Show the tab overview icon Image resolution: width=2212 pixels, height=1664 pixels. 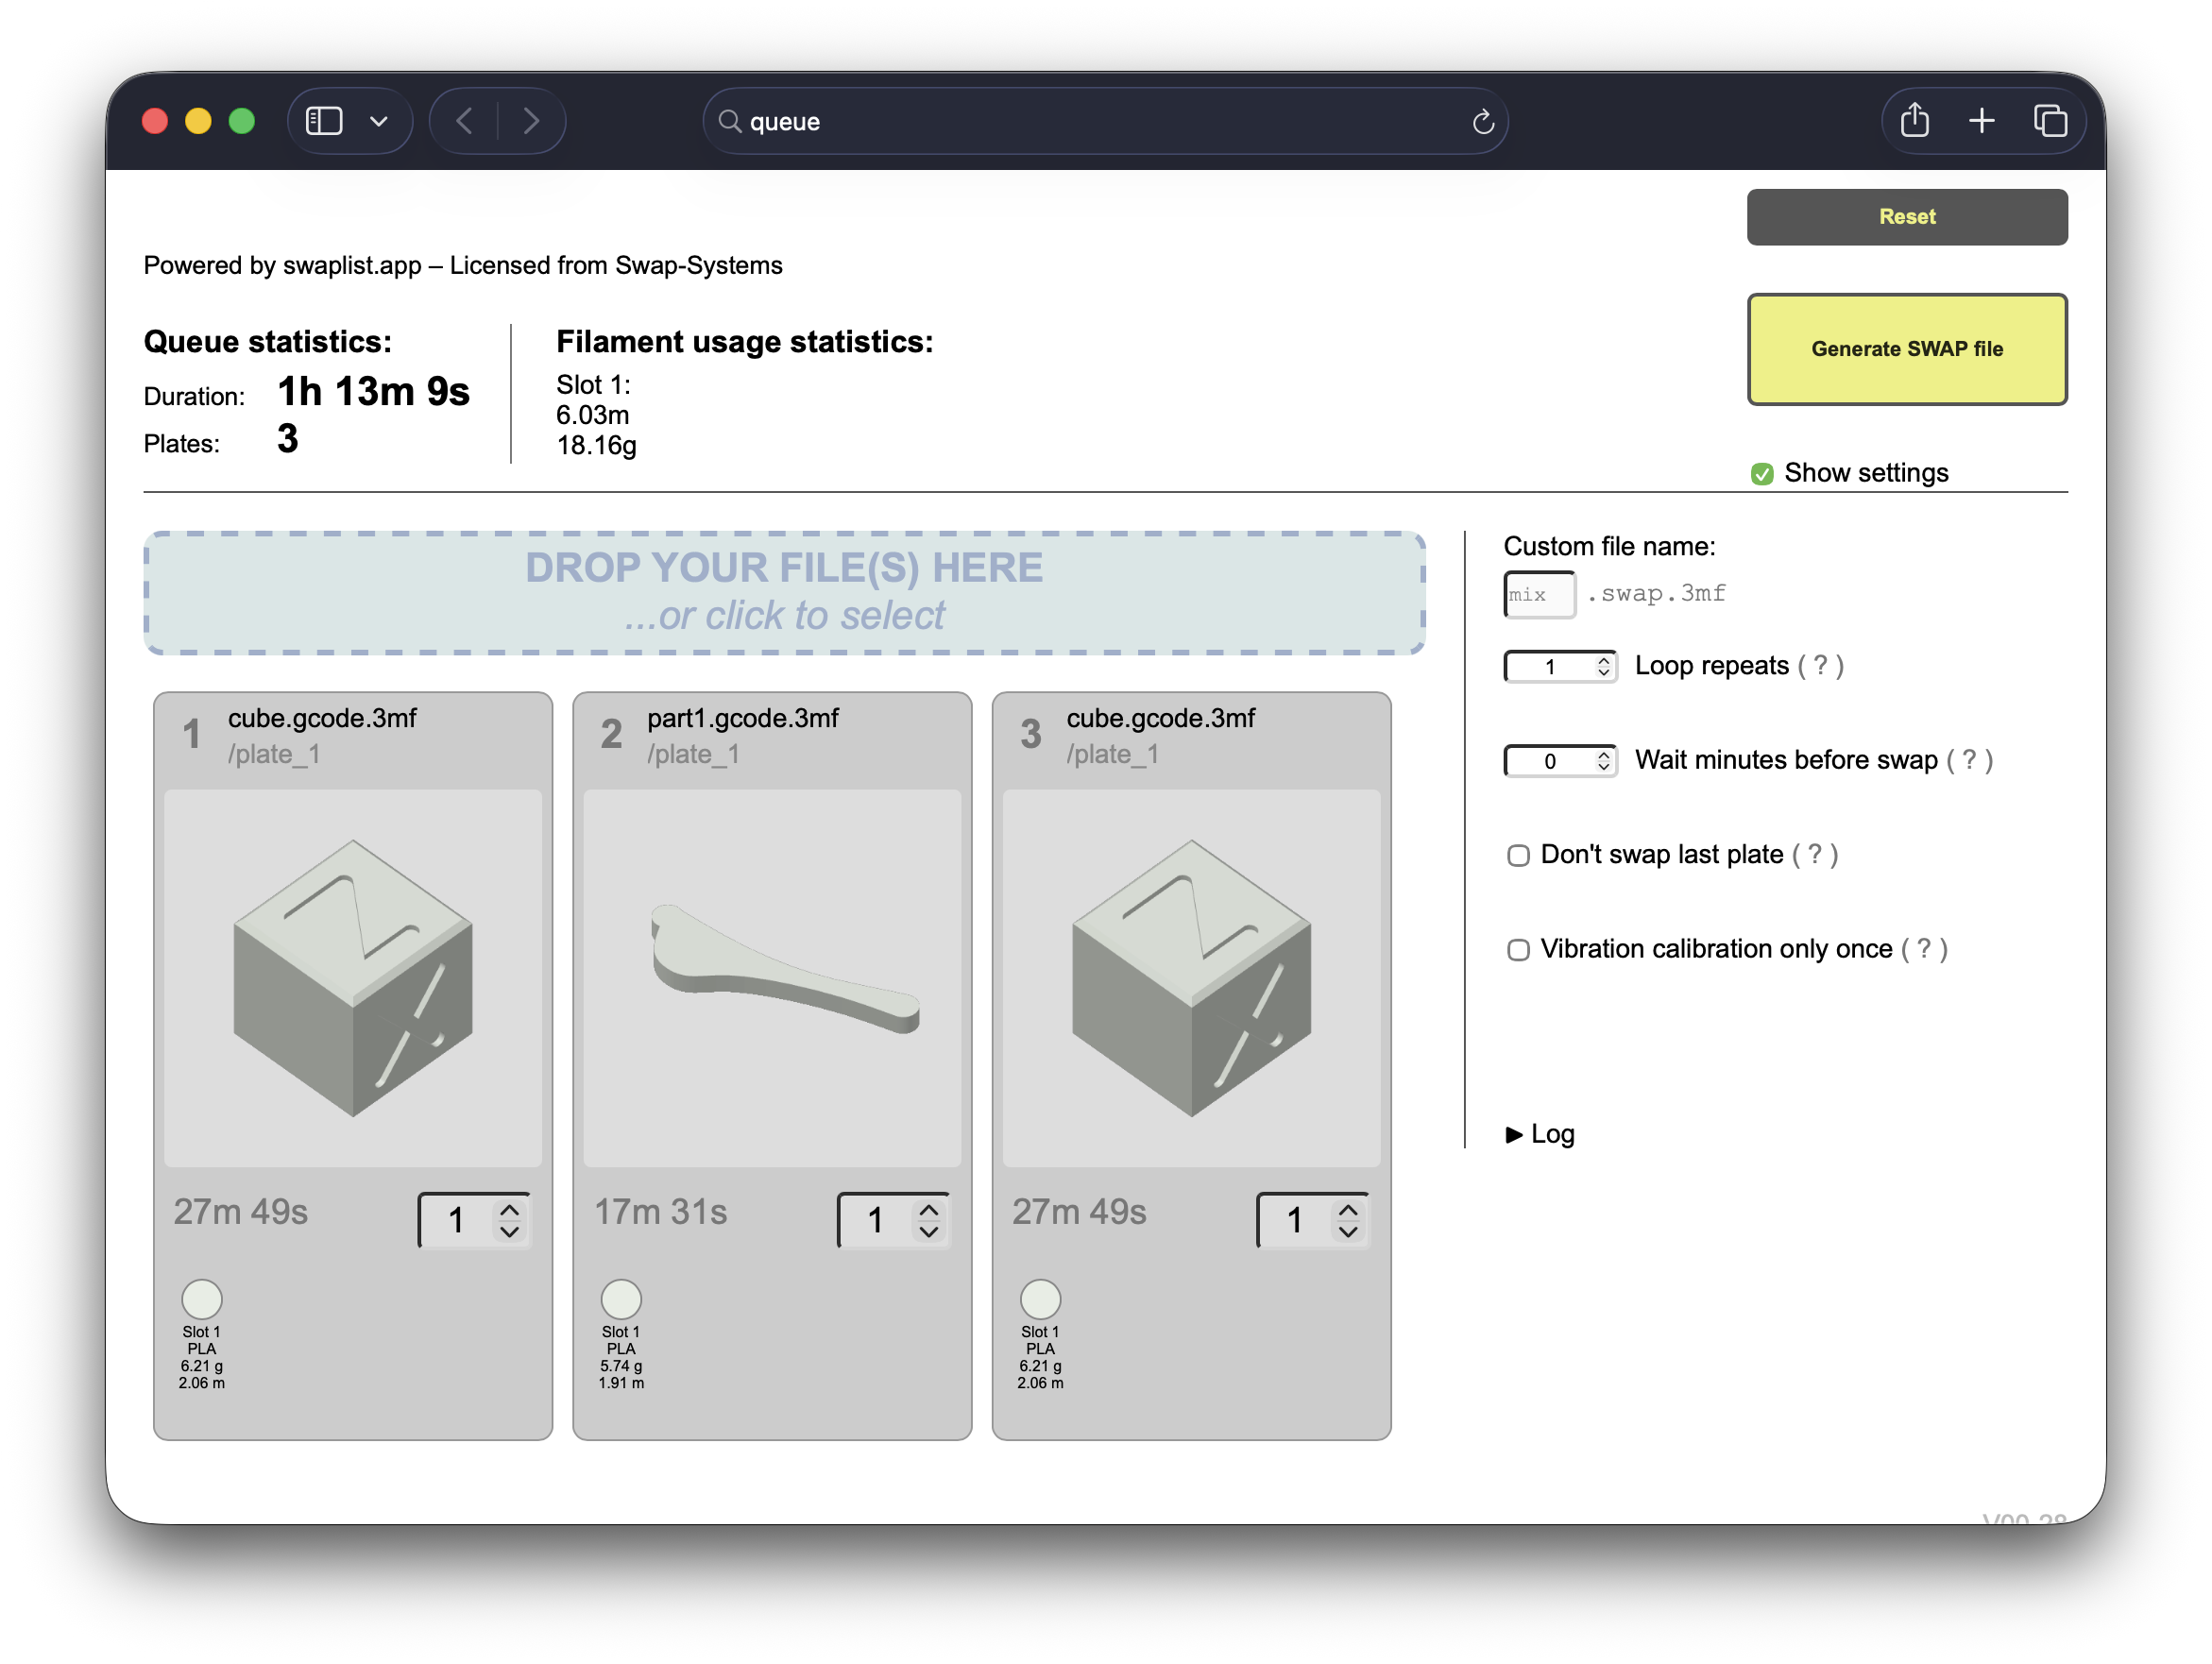click(x=2050, y=121)
